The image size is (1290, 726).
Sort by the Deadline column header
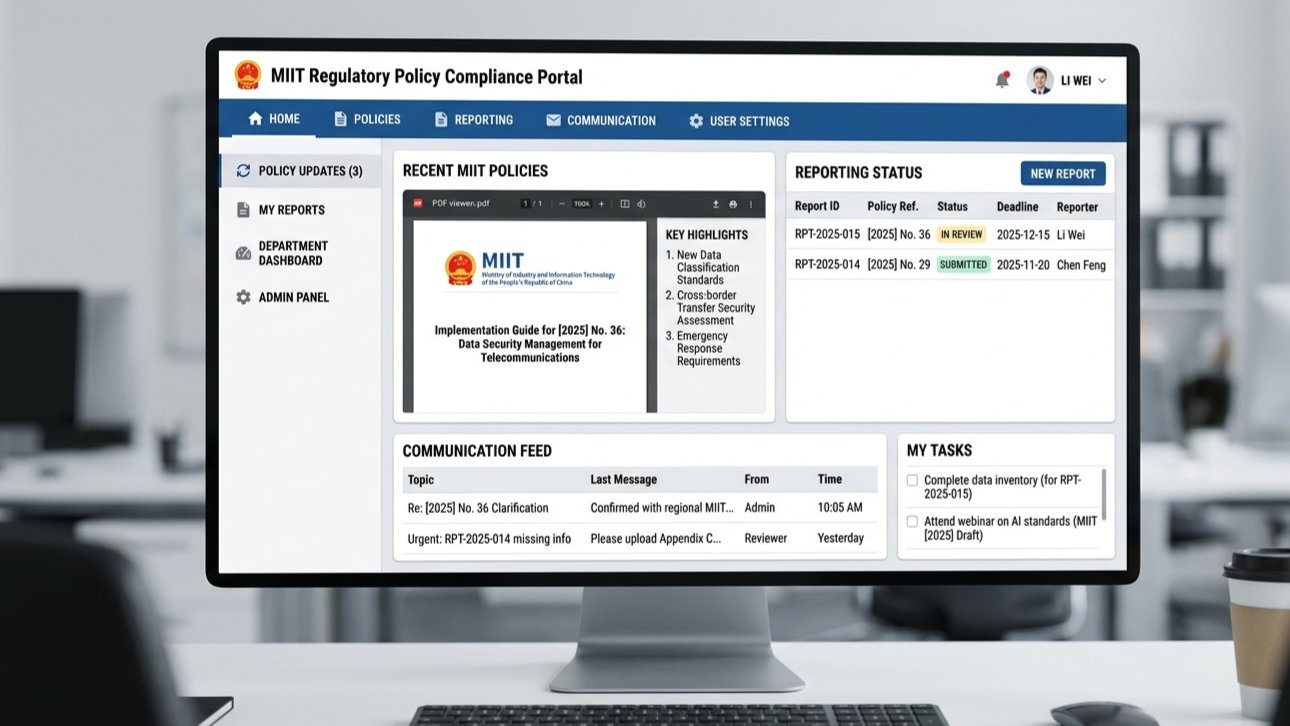(x=1017, y=207)
